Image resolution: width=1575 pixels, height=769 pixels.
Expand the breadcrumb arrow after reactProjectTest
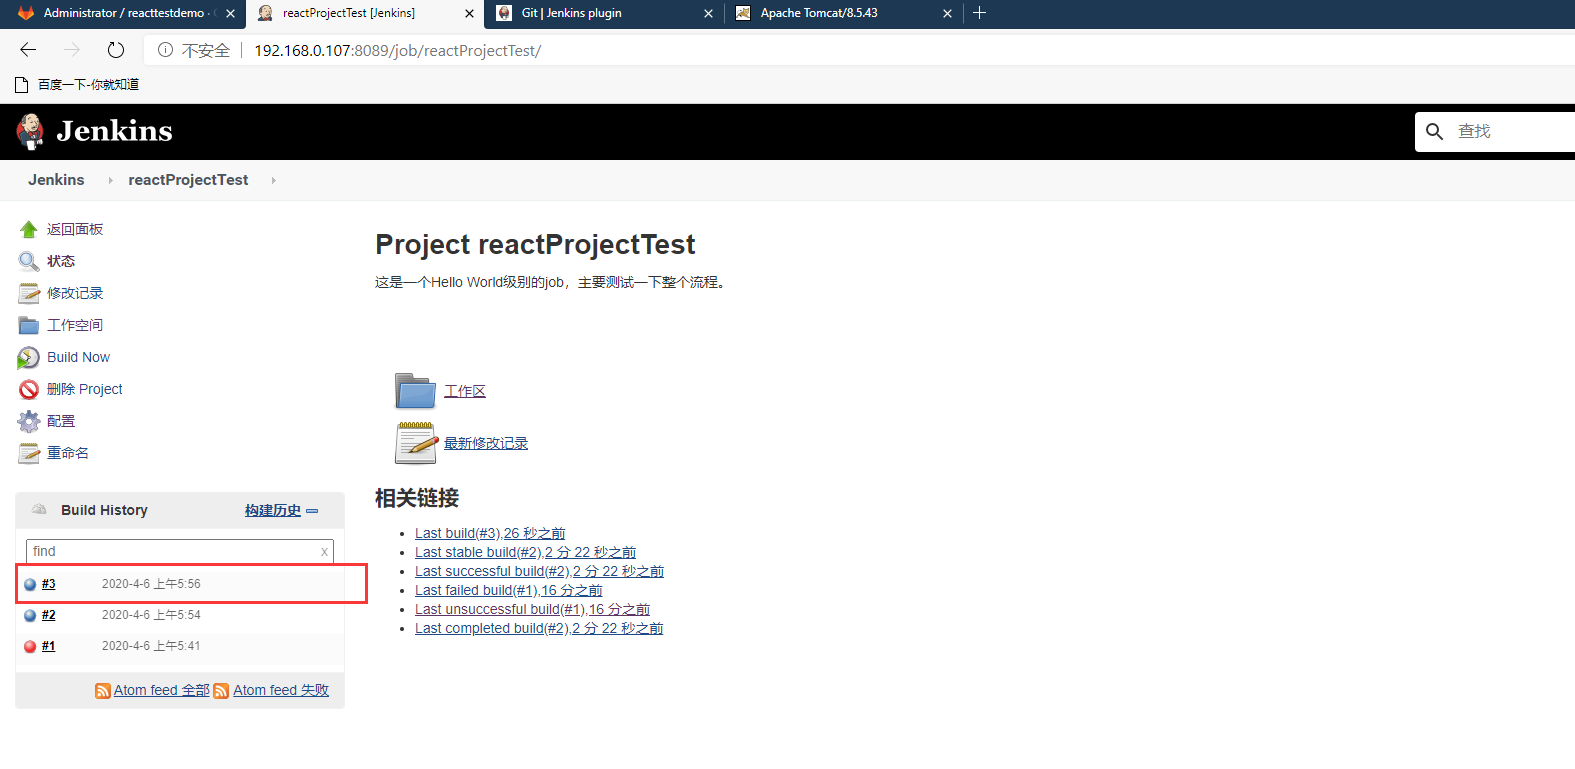coord(273,180)
